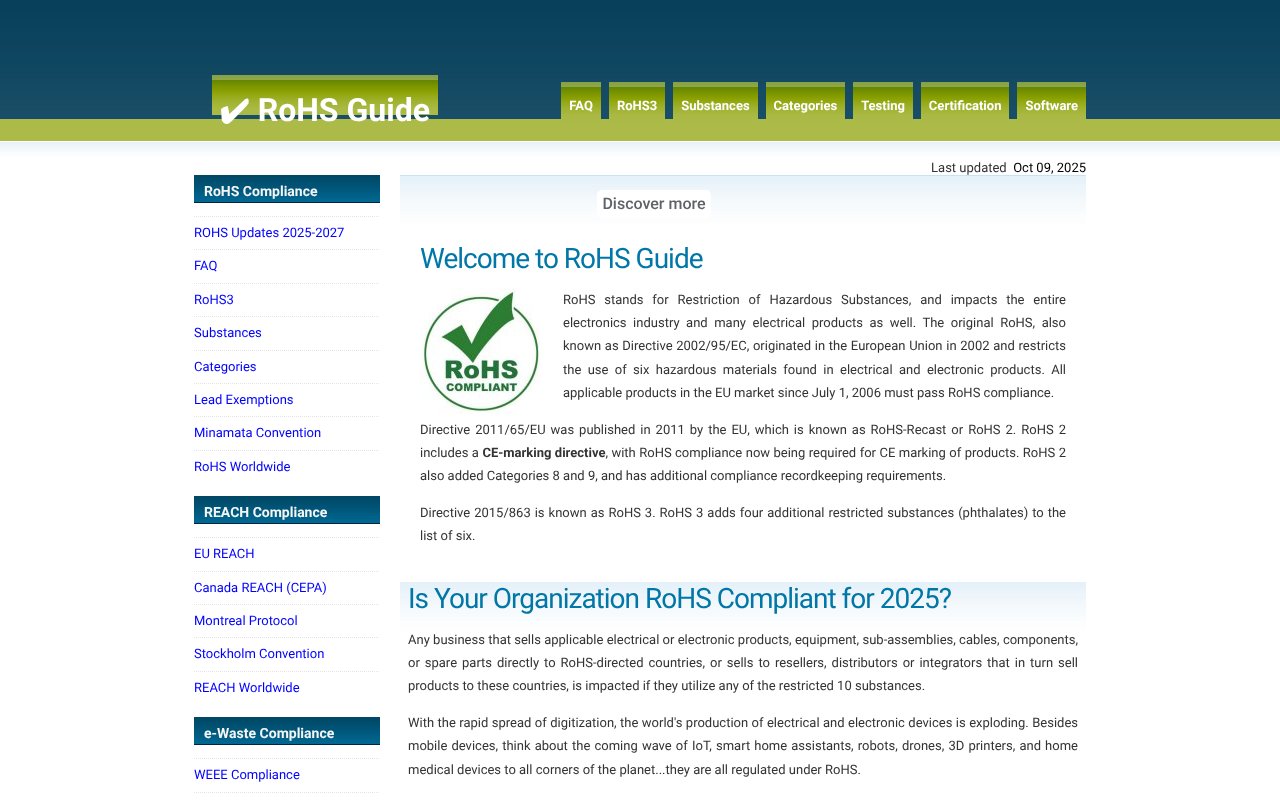Viewport: 1280px width, 800px height.
Task: Click the RoHS Compliant badge image
Action: [480, 350]
